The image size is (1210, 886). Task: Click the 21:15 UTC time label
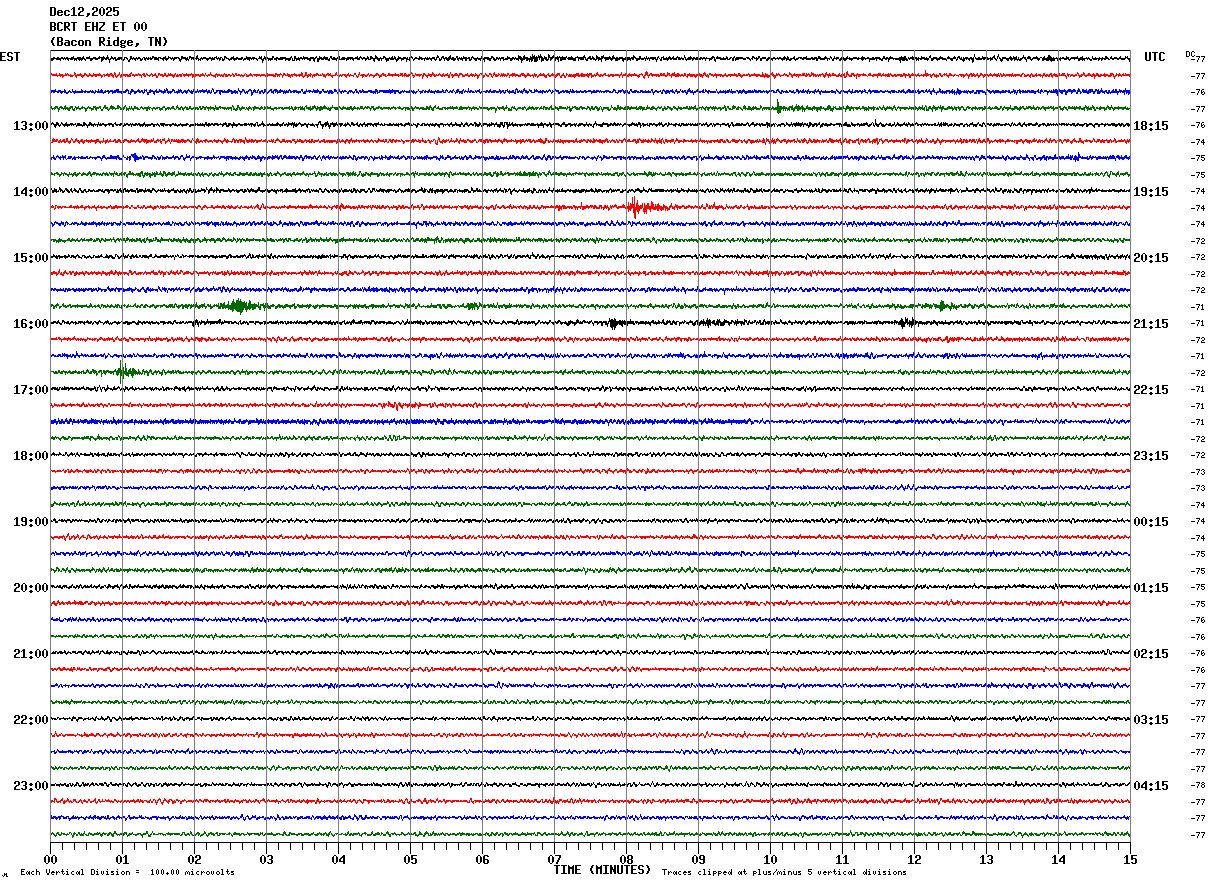coord(1151,324)
